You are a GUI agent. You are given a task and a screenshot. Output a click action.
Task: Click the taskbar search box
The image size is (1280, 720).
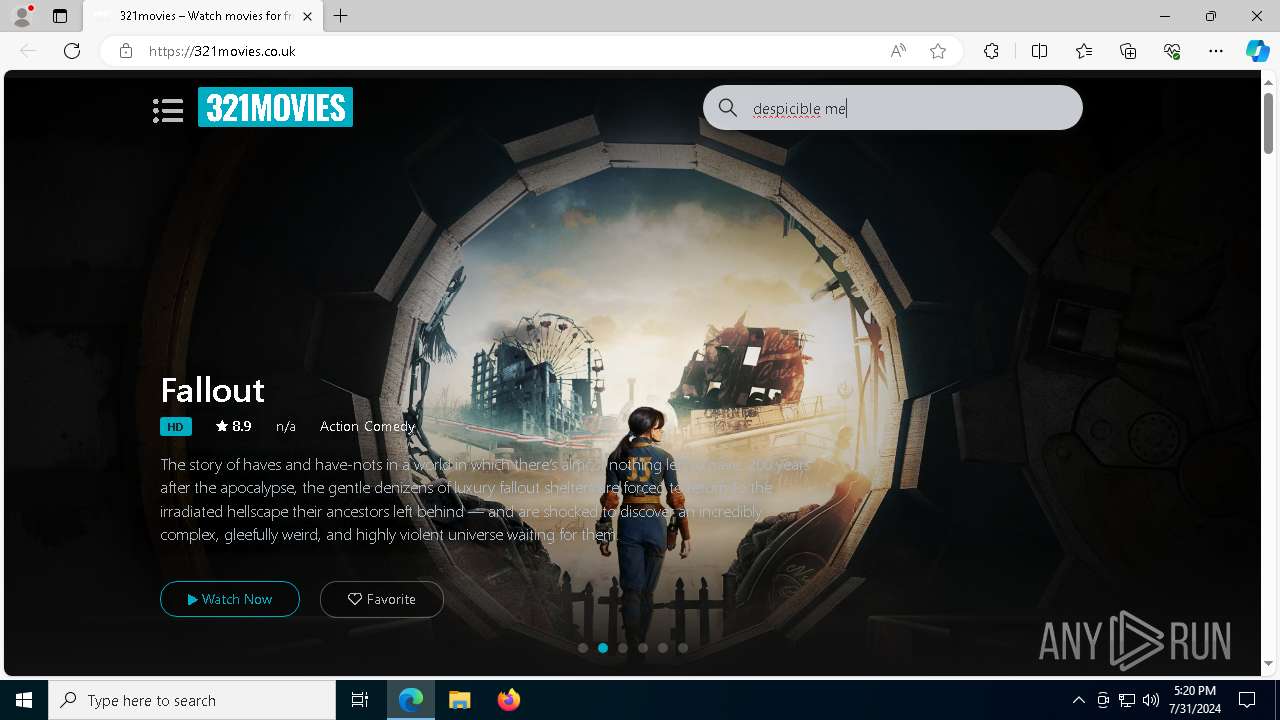pos(192,700)
